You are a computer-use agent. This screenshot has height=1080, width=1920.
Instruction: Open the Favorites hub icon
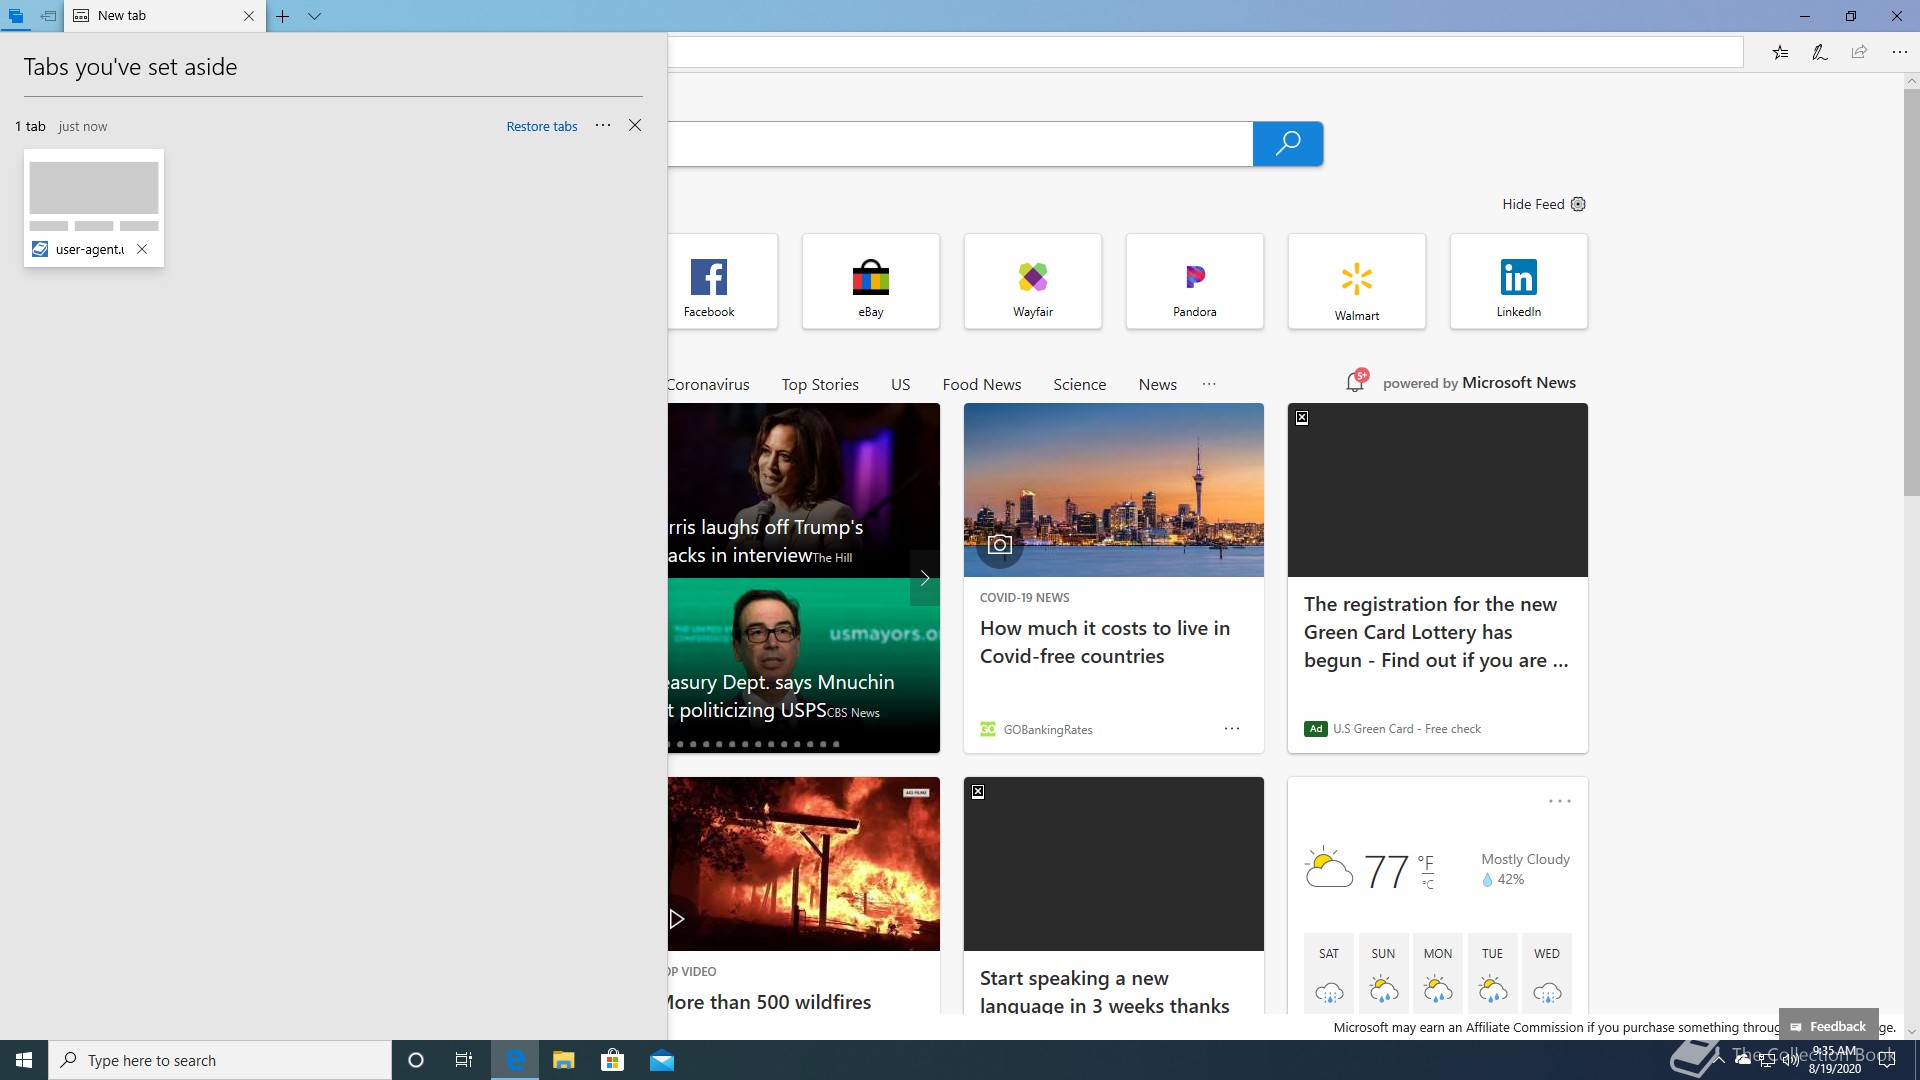[1780, 52]
